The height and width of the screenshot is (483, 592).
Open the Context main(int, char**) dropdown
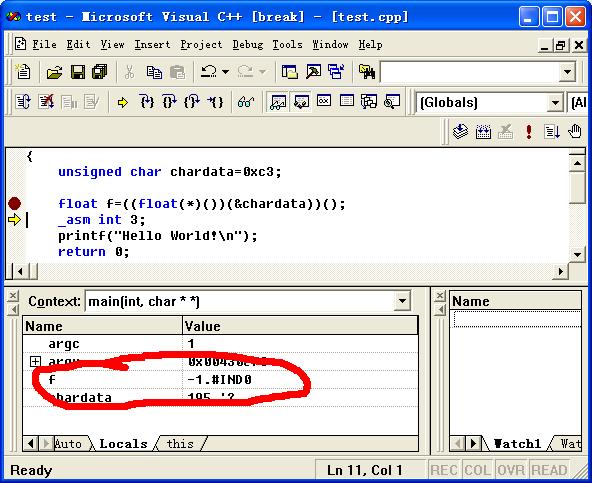click(402, 301)
